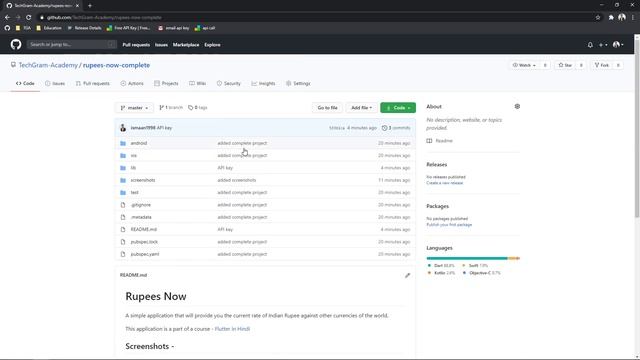The height and width of the screenshot is (360, 640).
Task: Focus the Search or jump to field
Action: (x=71, y=44)
